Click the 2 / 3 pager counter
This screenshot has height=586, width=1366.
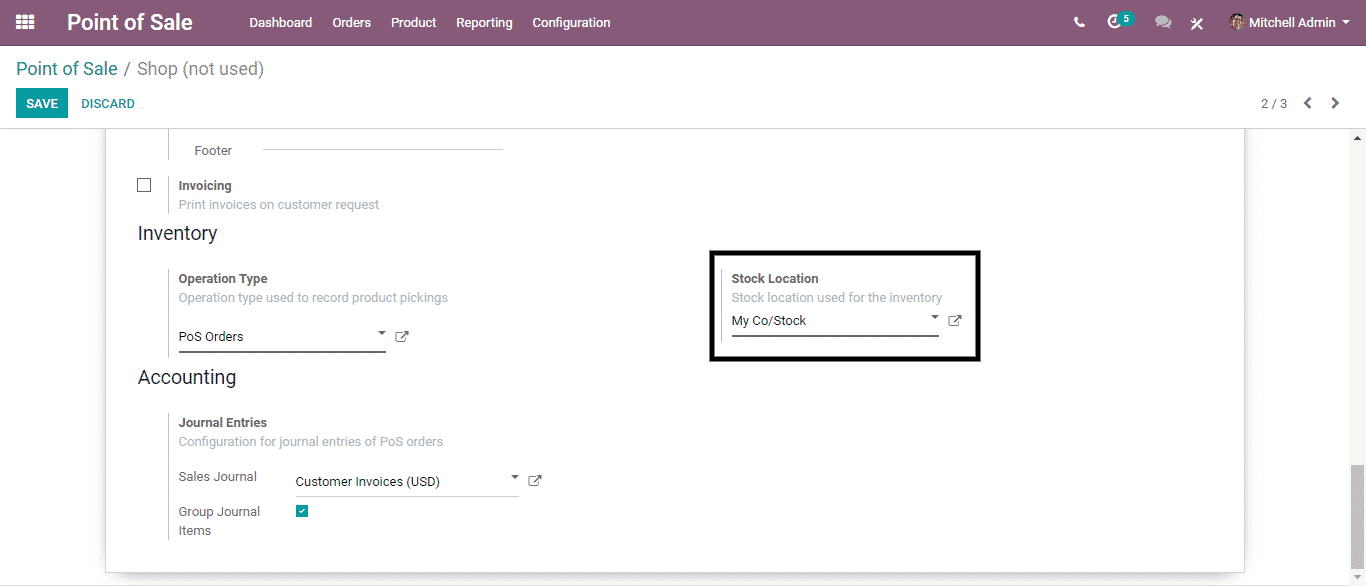coord(1274,104)
